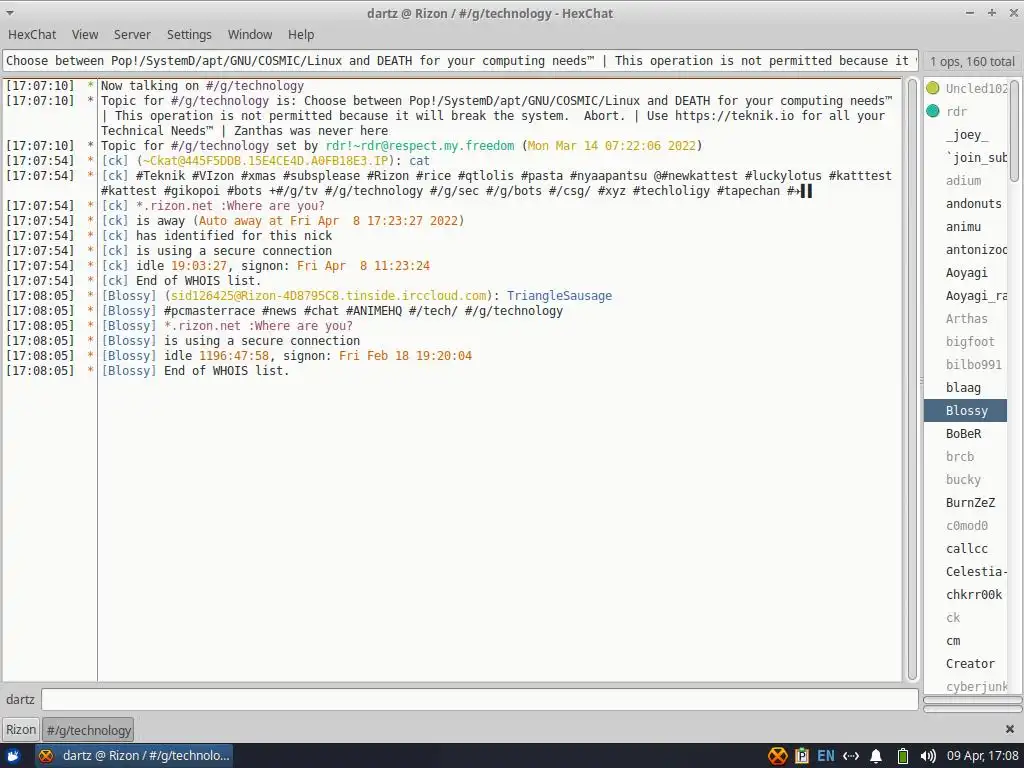The image size is (1024, 768).
Task: Select chkrr00k in the user list
Action: (x=966, y=594)
